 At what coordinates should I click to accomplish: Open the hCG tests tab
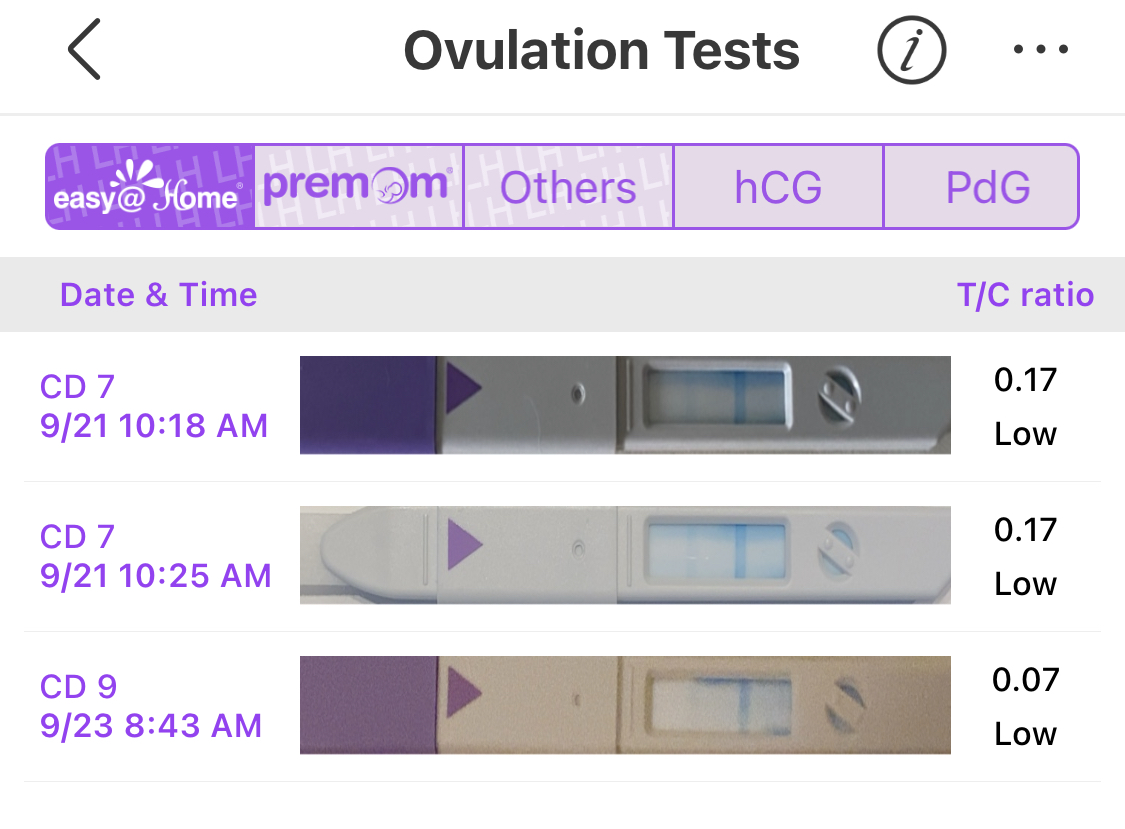click(778, 187)
